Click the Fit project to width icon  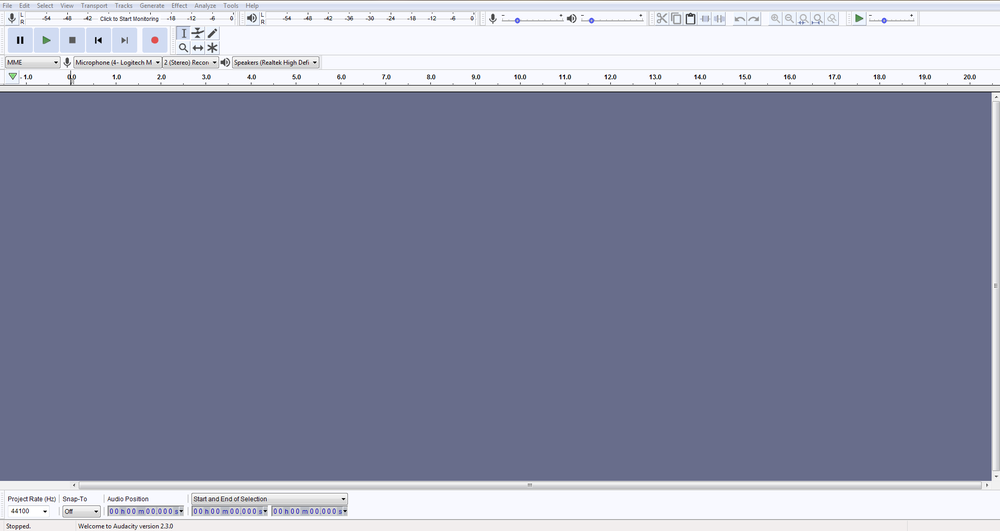[818, 18]
